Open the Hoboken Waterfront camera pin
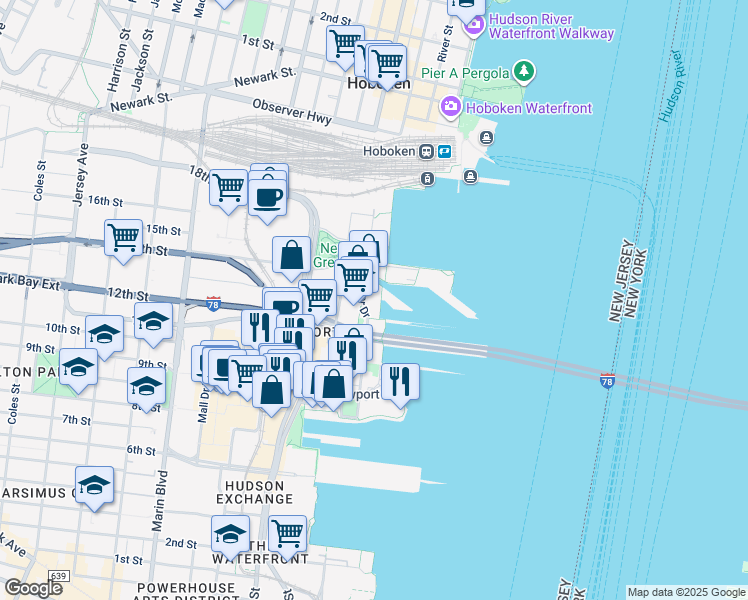748x600 pixels. [450, 107]
